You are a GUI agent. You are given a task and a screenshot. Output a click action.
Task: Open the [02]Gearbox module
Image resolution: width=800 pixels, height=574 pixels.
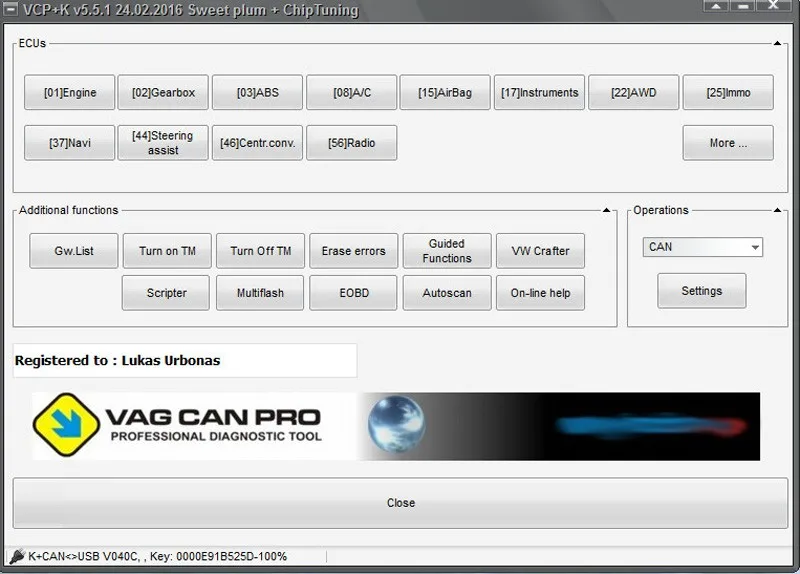[163, 92]
